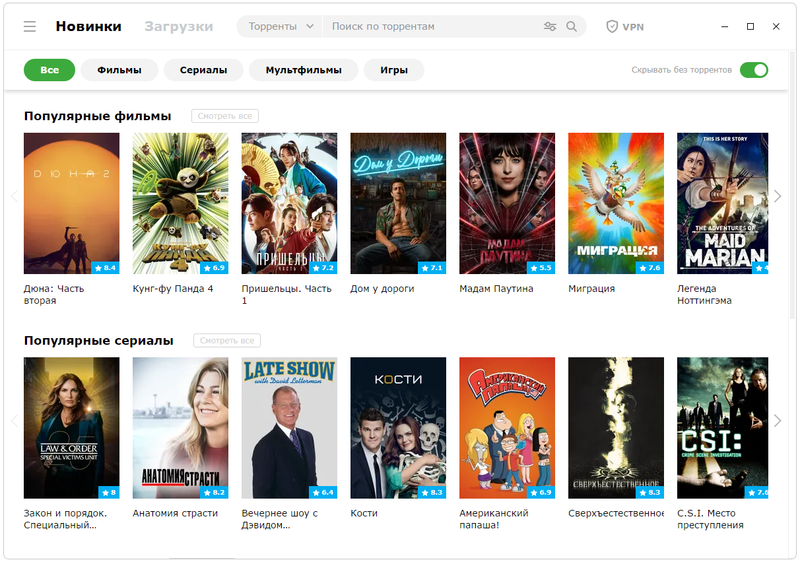800x564 pixels.
Task: Click title text 'Вечернее шоу с Дэвидом...'
Action: 280,519
